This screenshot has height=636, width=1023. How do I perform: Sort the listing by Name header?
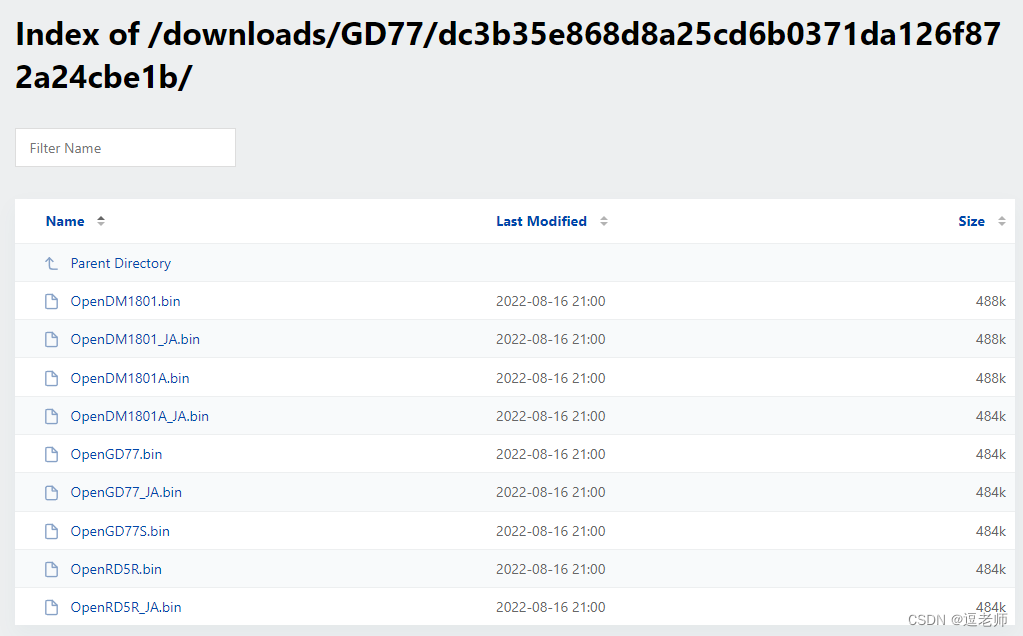(x=65, y=221)
